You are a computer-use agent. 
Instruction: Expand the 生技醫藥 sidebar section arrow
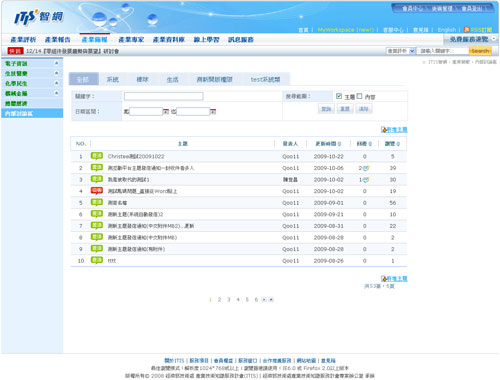(x=56, y=73)
